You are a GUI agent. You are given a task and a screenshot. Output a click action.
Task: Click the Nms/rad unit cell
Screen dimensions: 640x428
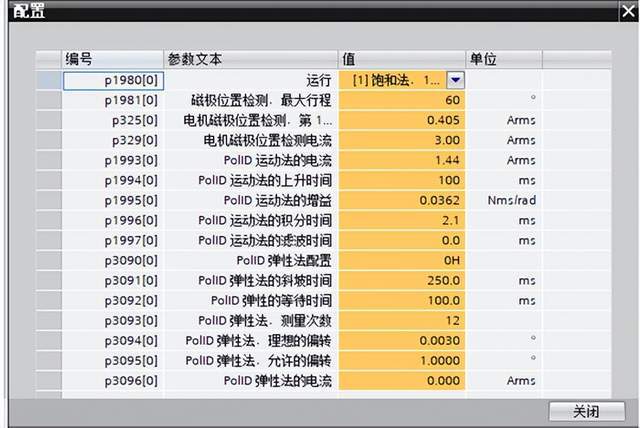[504, 200]
